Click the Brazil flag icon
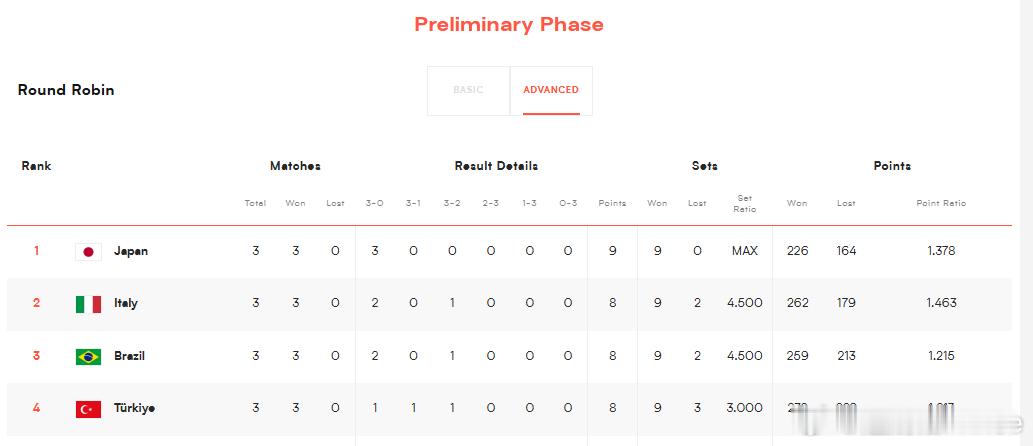The height and width of the screenshot is (446, 1033). pyautogui.click(x=88, y=356)
